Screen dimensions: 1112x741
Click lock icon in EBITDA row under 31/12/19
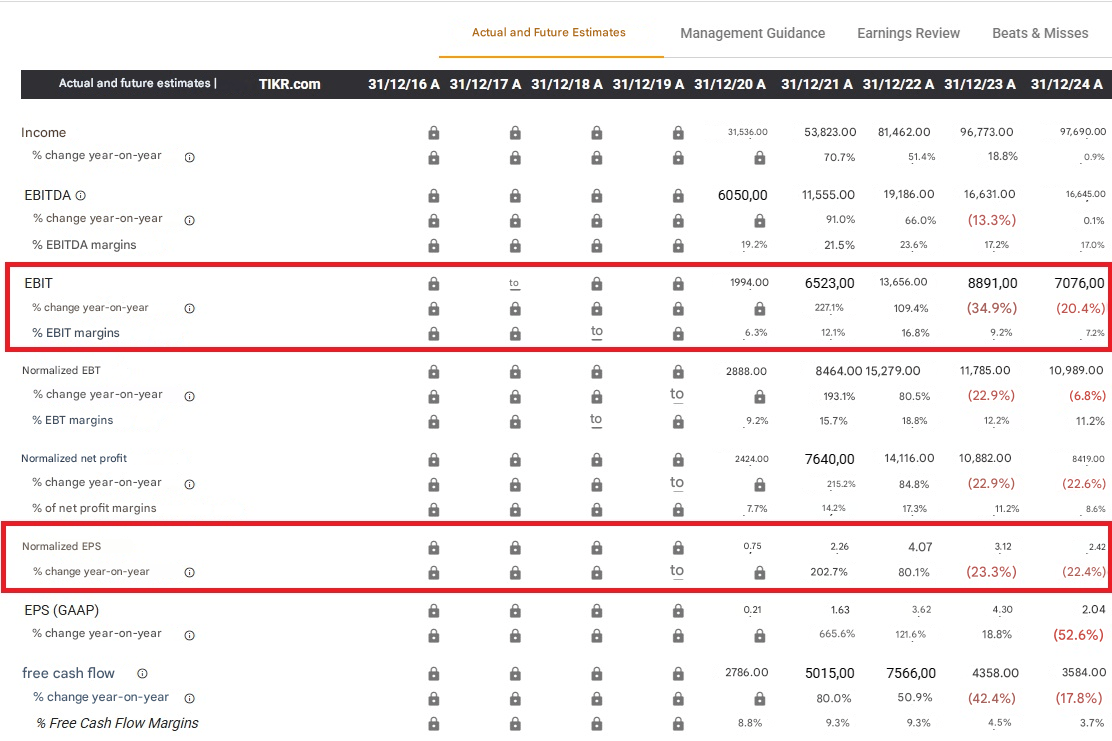tap(678, 196)
